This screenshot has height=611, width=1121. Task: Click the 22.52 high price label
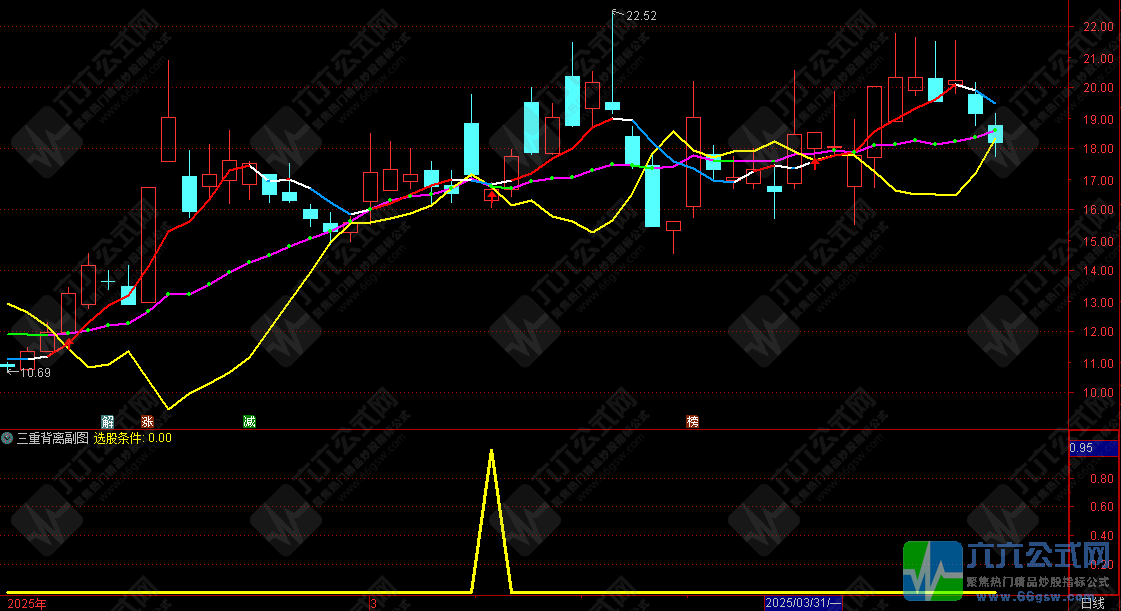pyautogui.click(x=641, y=15)
